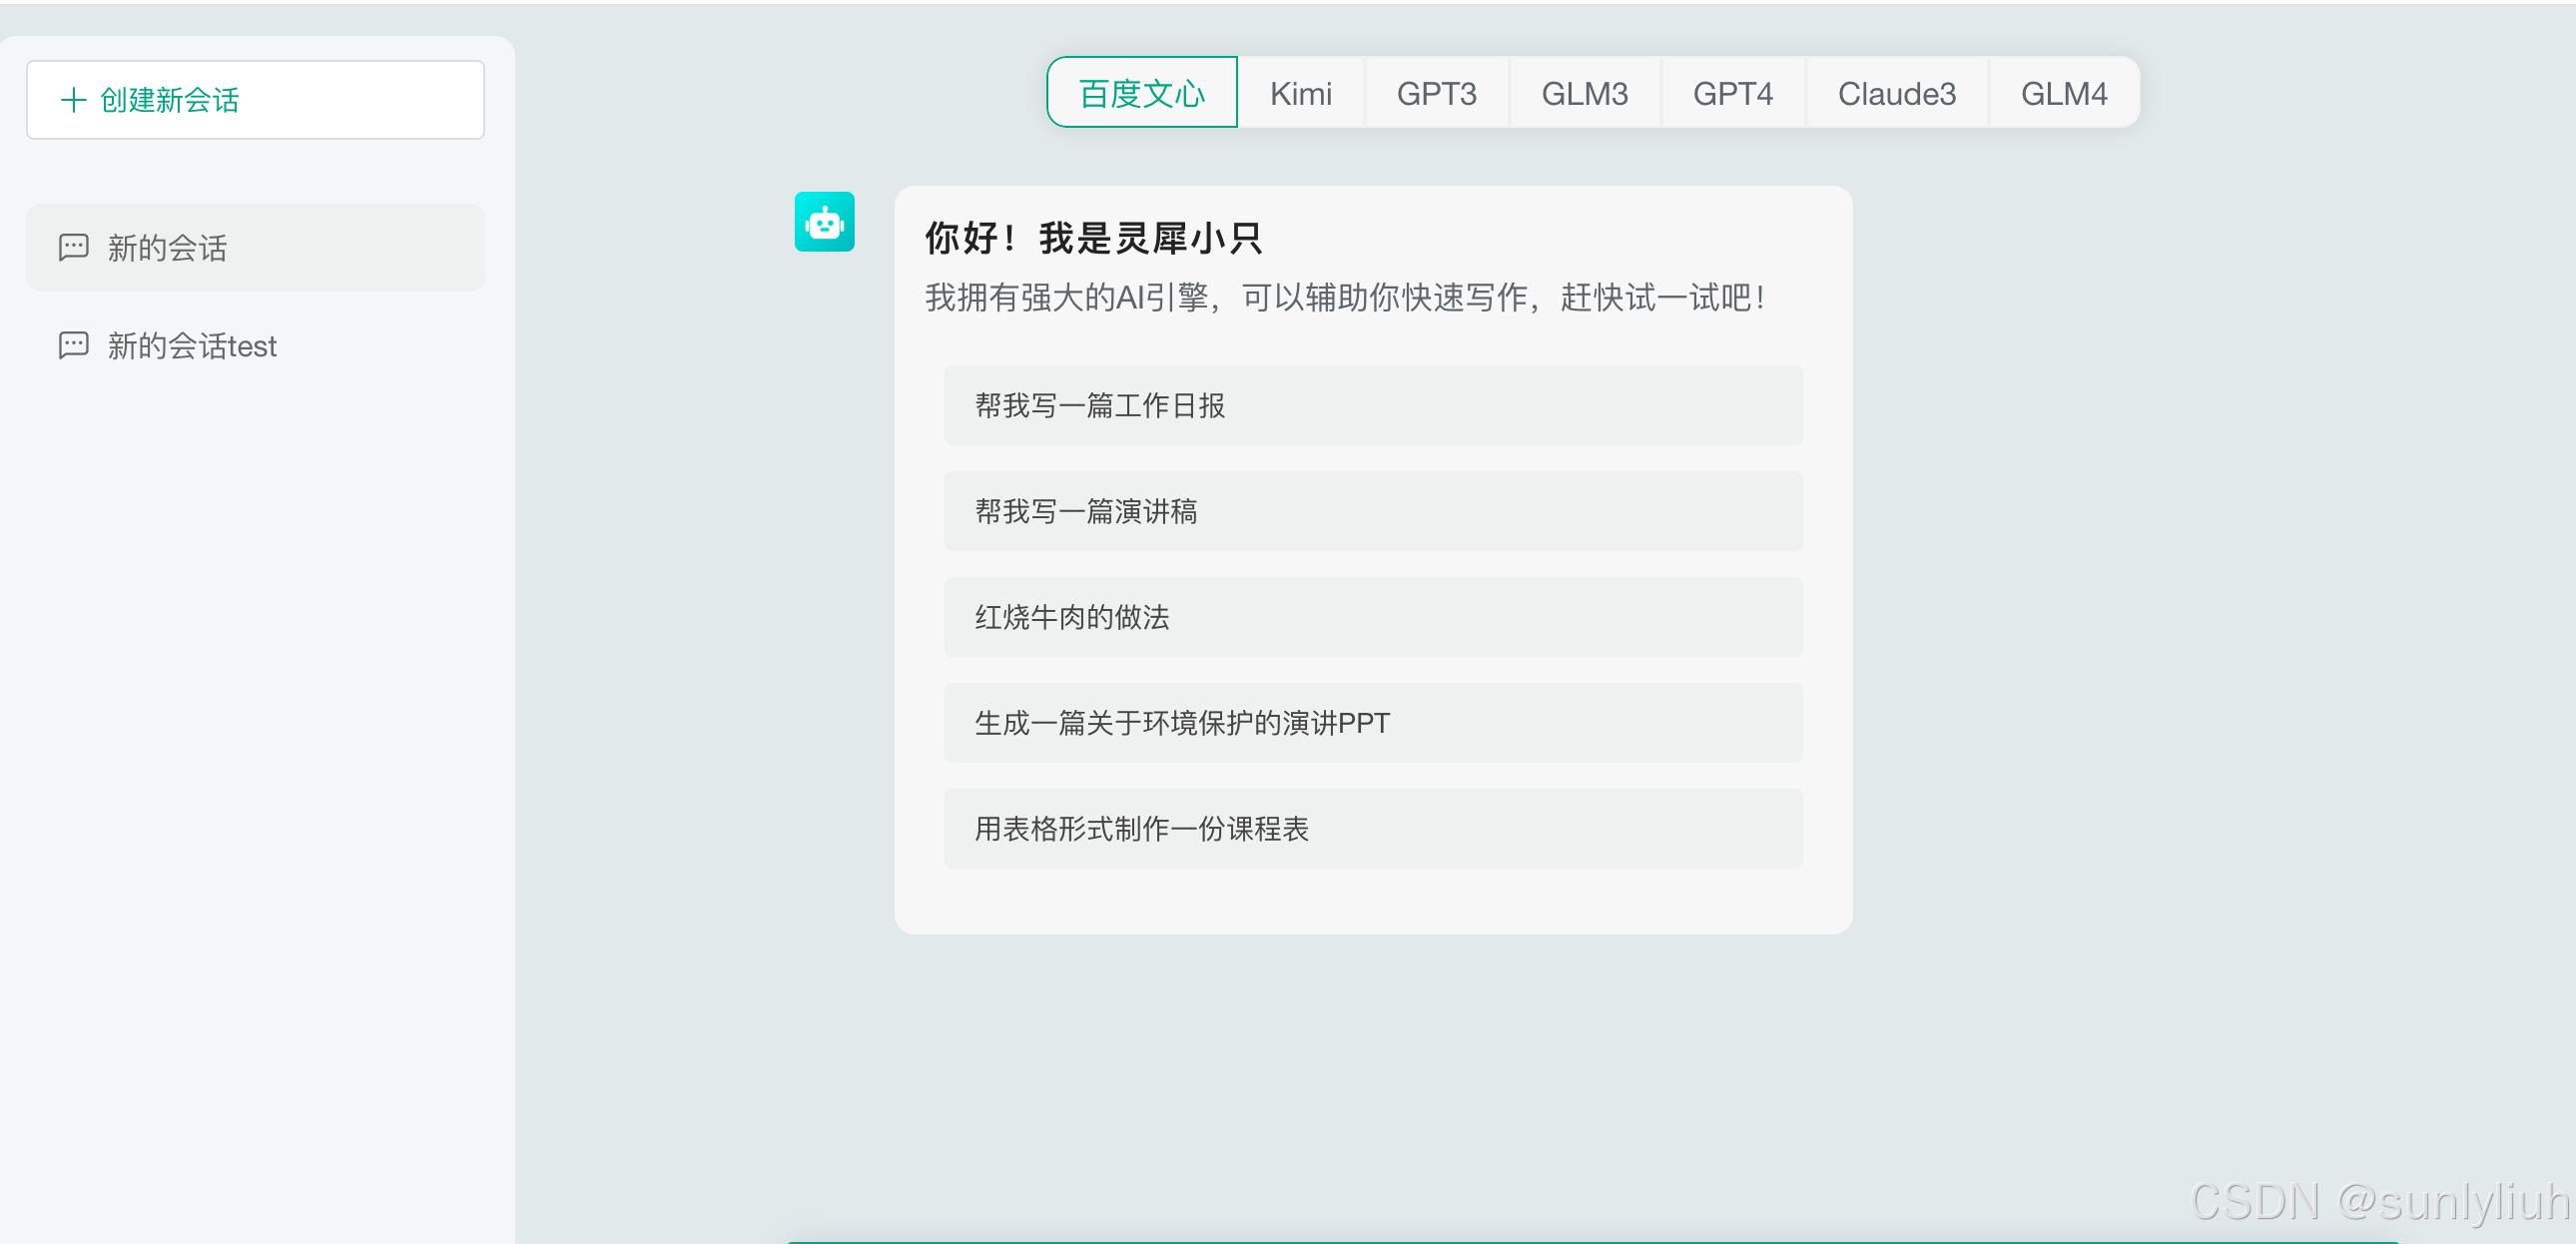2576x1244 pixels.
Task: Open the 新的会话 conversation
Action: coord(255,247)
